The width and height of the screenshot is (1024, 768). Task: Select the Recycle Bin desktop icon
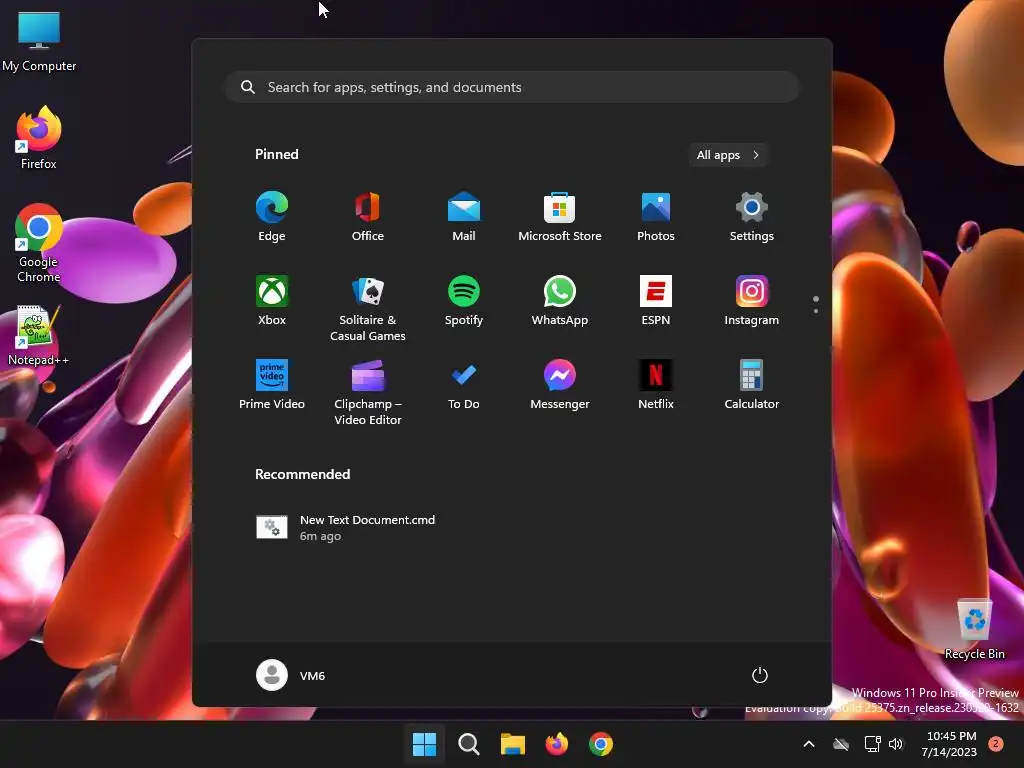pyautogui.click(x=974, y=629)
